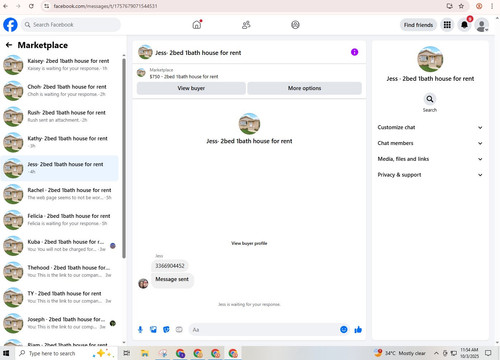Click the 3366904452 message bubble
This screenshot has height=360, width=500.
coord(170,266)
